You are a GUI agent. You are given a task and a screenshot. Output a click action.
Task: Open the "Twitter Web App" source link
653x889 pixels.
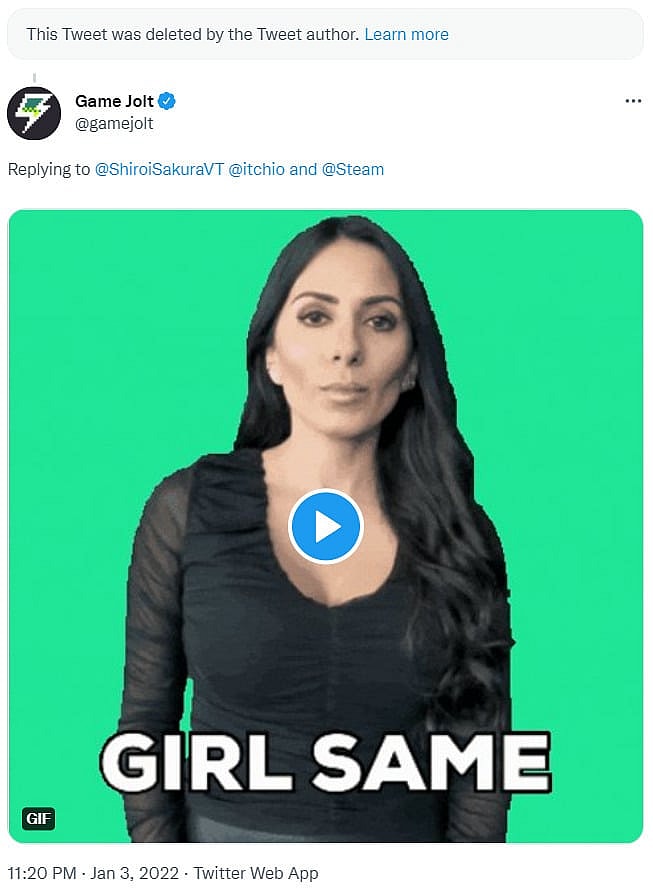[255, 873]
